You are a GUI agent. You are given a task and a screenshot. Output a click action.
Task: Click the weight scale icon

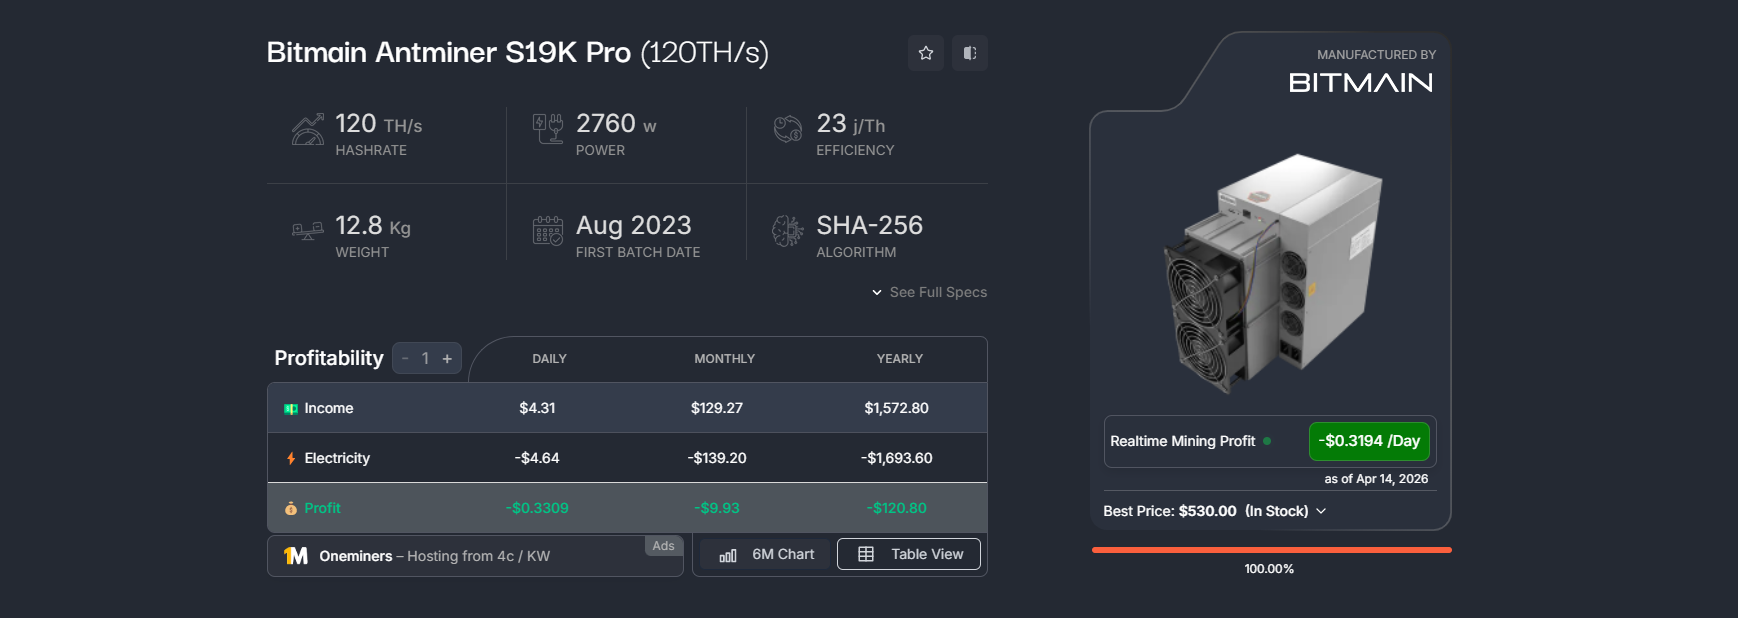pyautogui.click(x=307, y=231)
